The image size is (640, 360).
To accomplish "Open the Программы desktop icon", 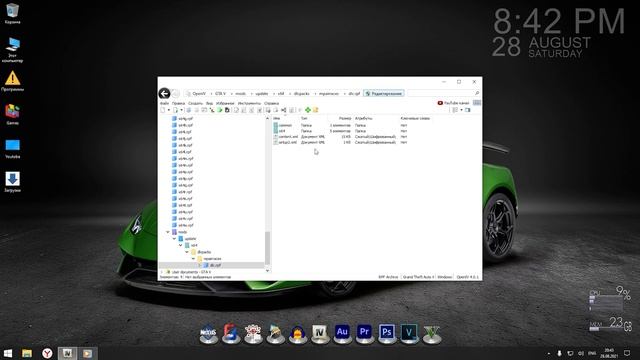I will pyautogui.click(x=12, y=81).
